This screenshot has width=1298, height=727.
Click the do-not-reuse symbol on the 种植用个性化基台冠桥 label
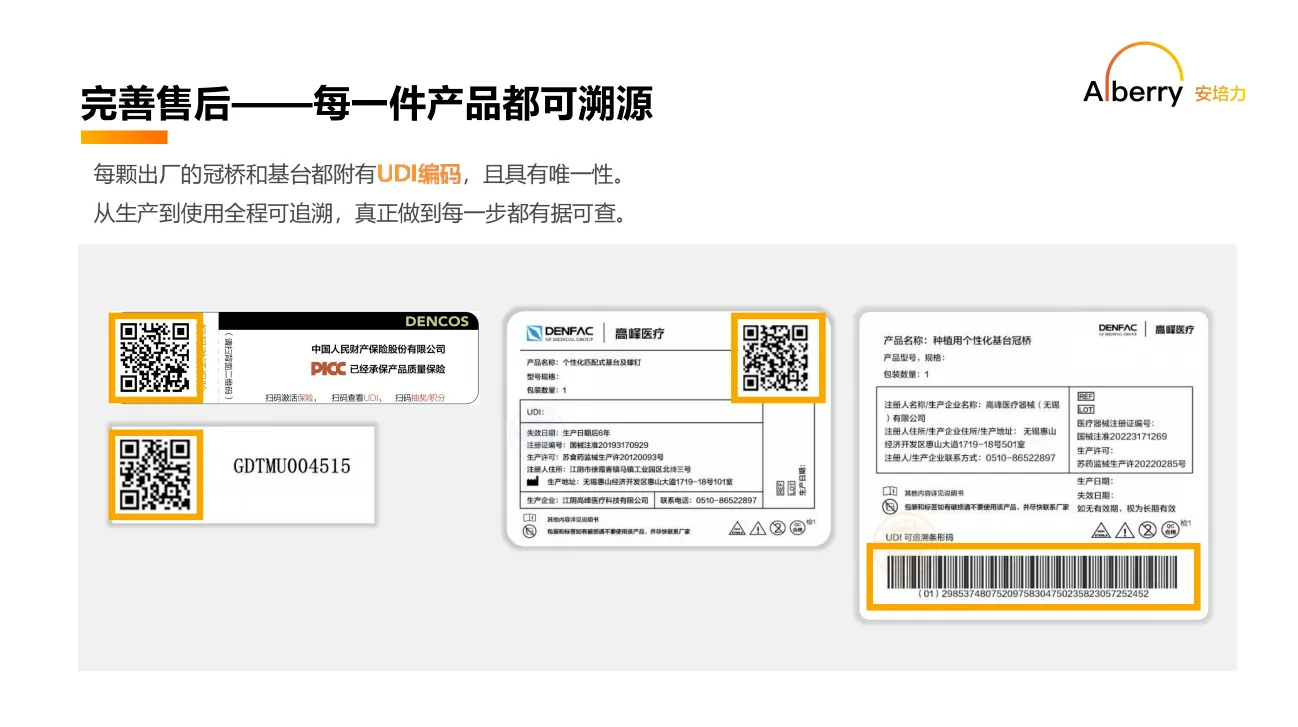click(x=1148, y=531)
